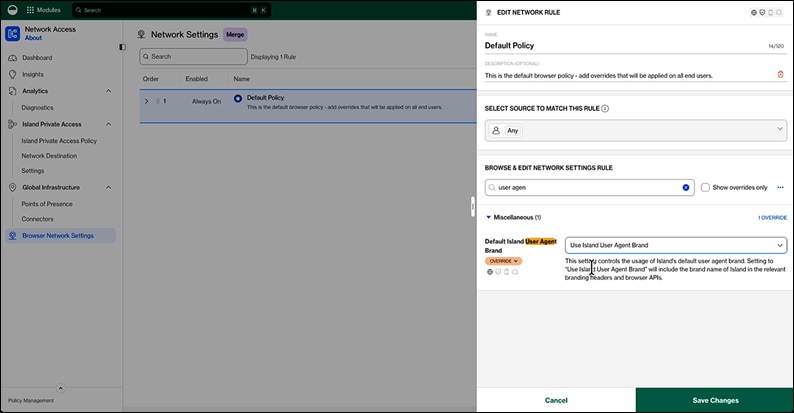Click the shield platform icon in panel header

click(762, 13)
